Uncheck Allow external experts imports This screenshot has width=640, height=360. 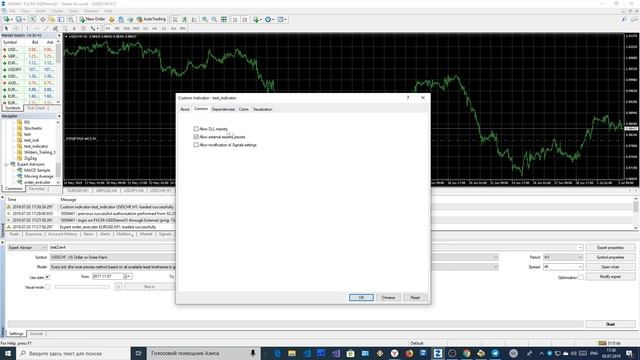pos(196,137)
